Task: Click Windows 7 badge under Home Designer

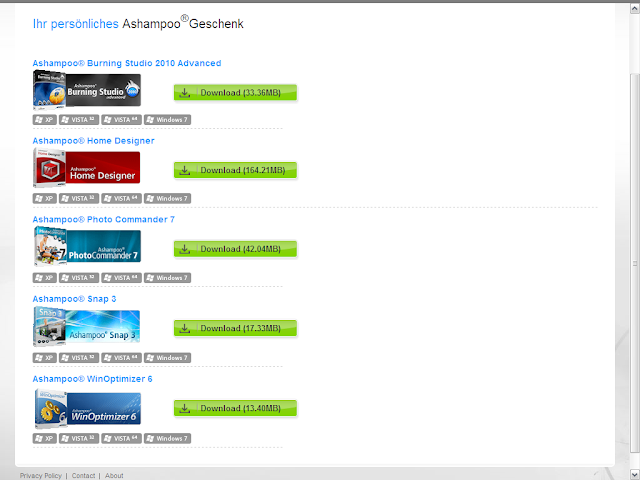Action: point(167,198)
